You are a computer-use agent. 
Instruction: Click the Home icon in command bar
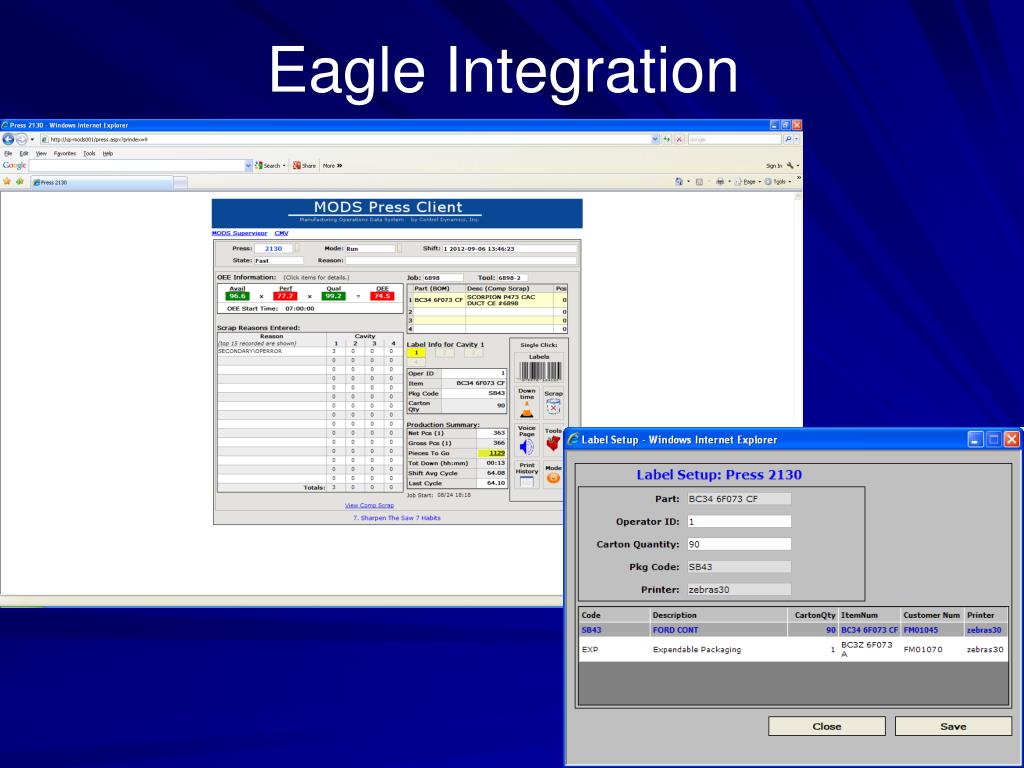click(679, 182)
